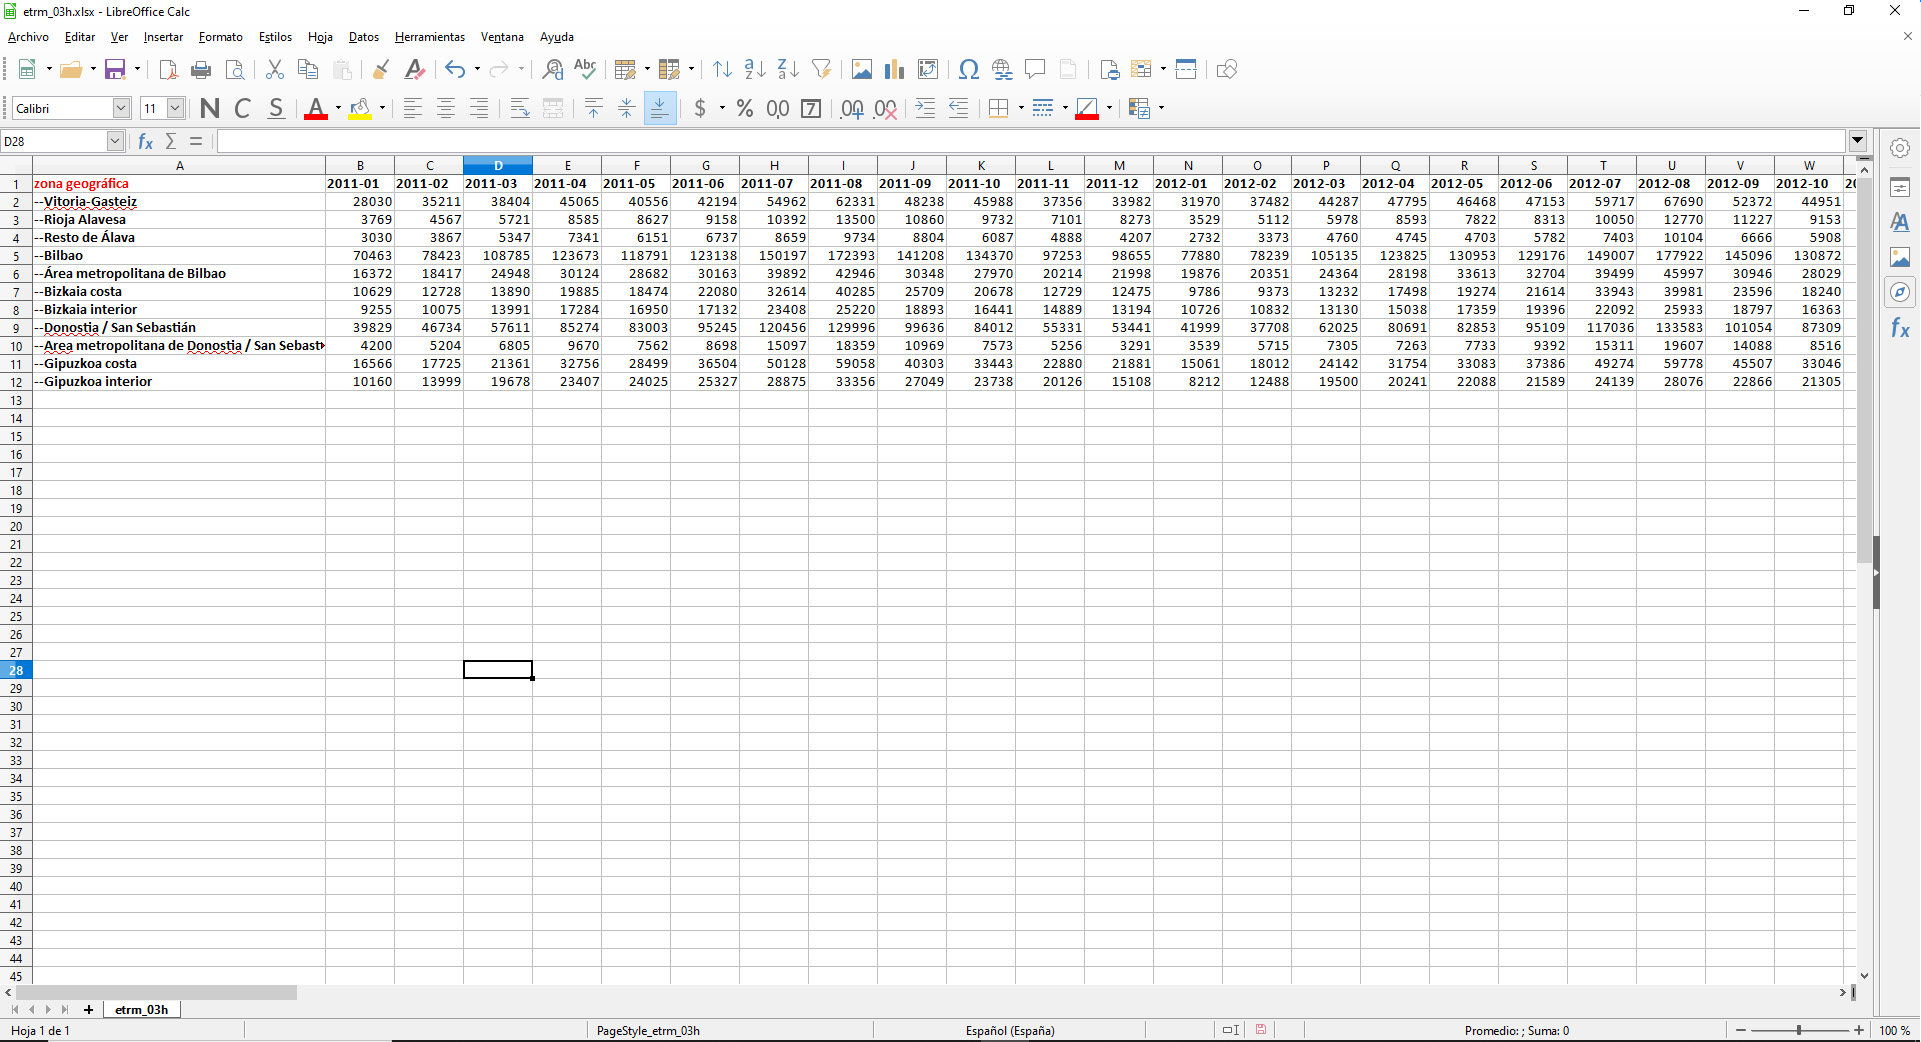Sort data in ascending order

[755, 69]
